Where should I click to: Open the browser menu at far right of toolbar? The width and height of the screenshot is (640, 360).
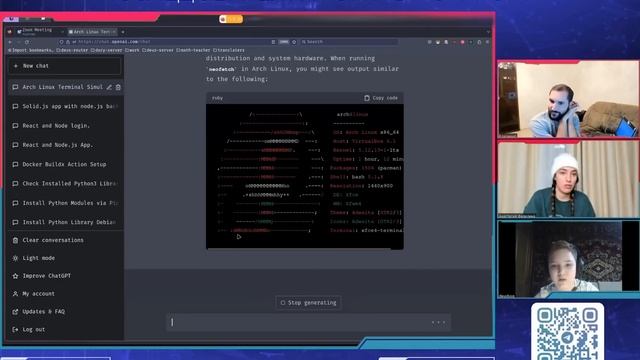[487, 42]
